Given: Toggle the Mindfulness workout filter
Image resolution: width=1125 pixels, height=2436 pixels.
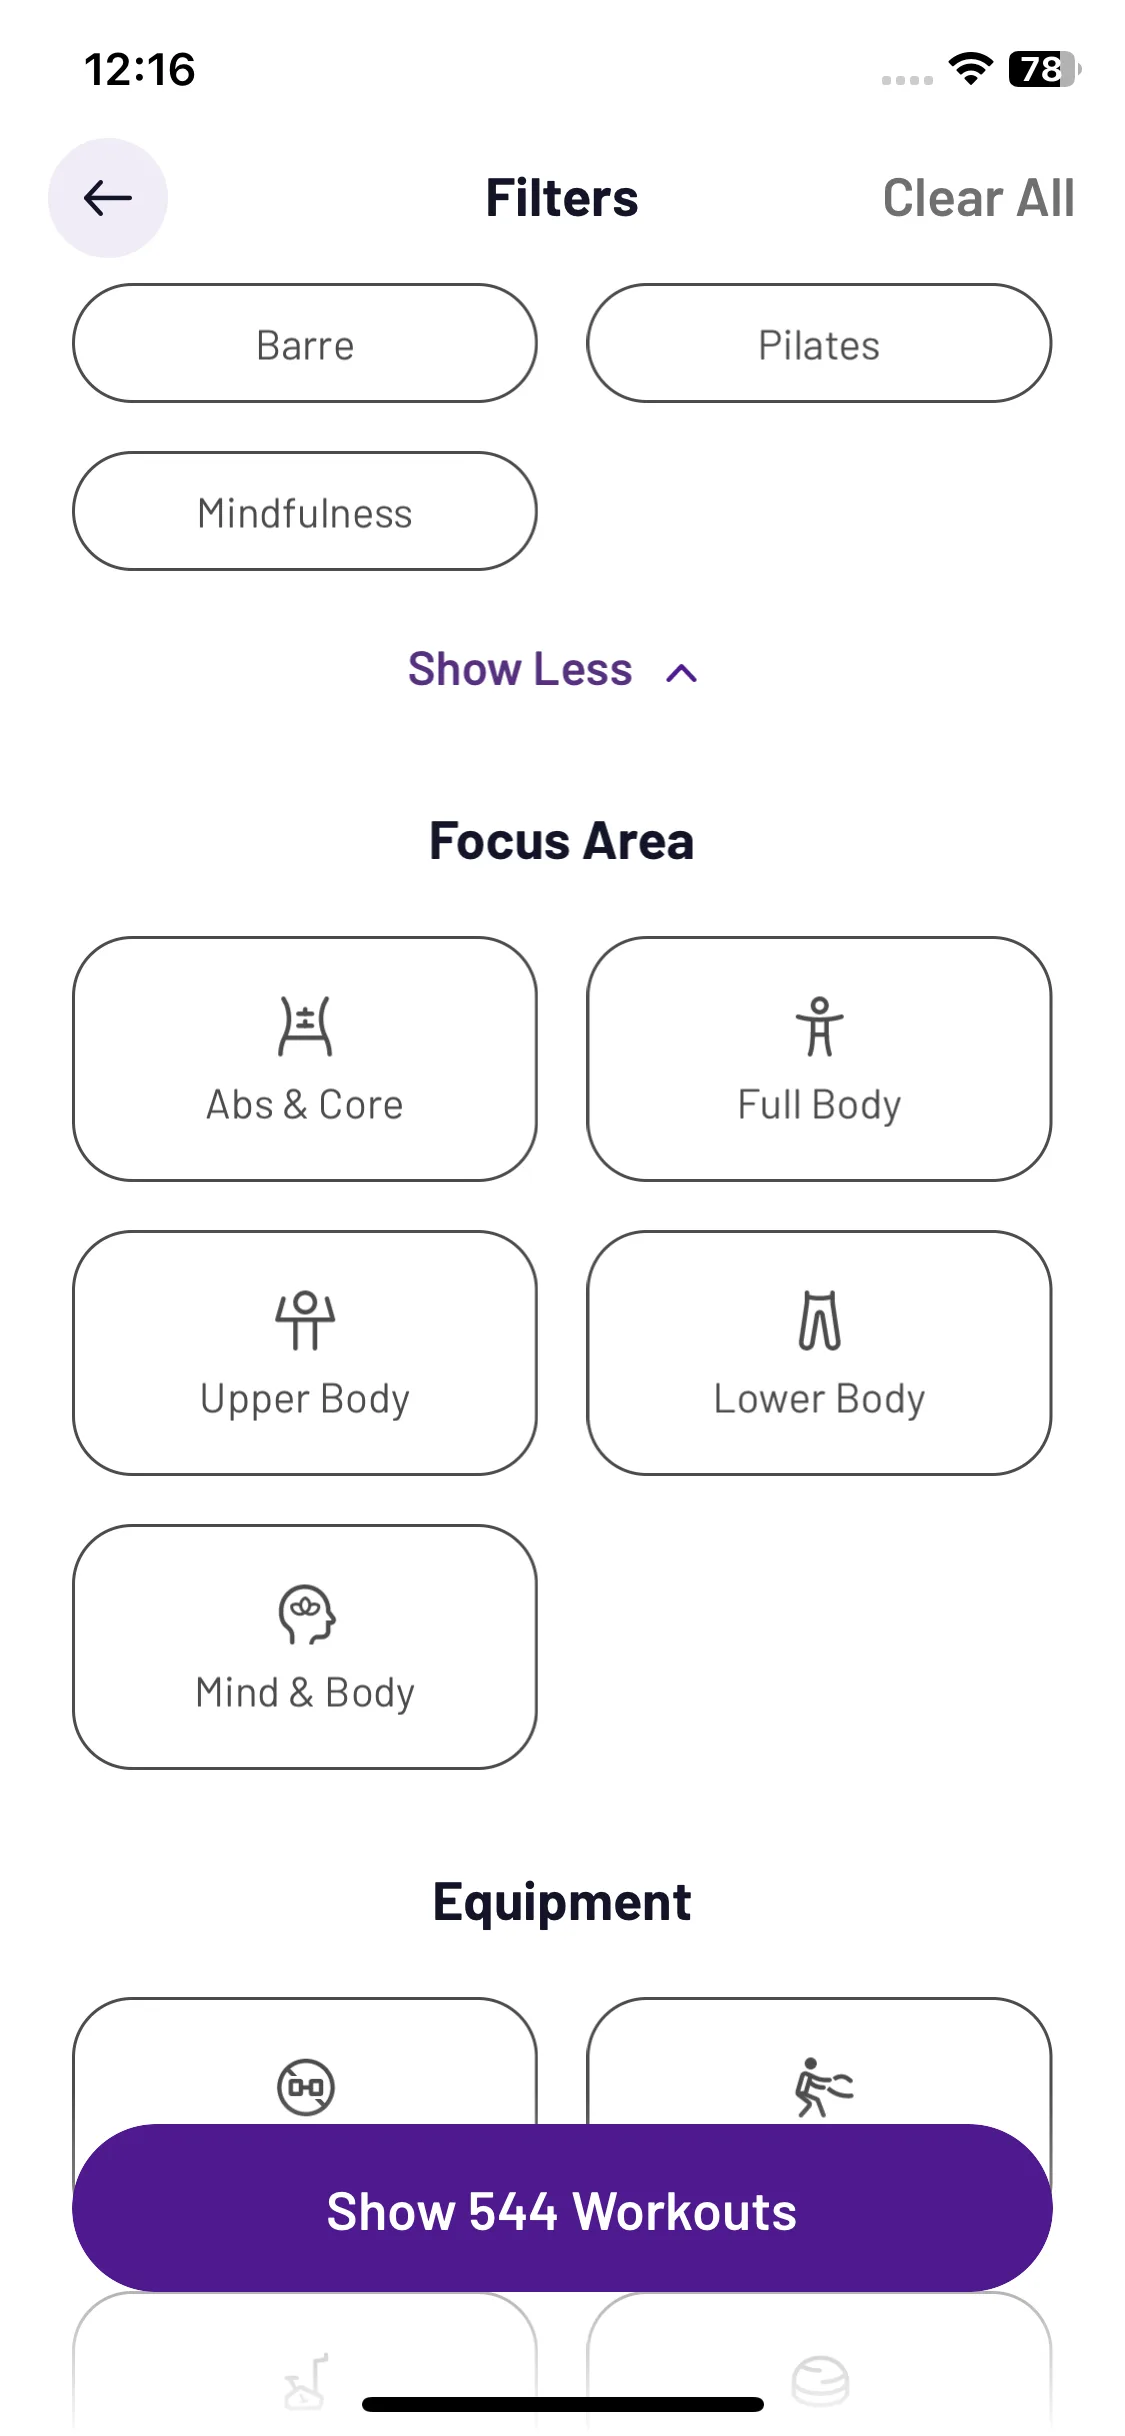Looking at the screenshot, I should coord(305,512).
